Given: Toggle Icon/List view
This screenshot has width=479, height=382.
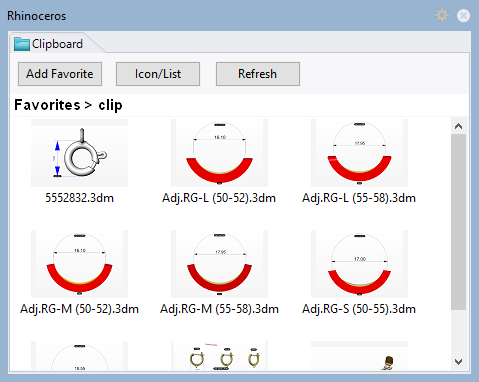Looking at the screenshot, I should click(x=158, y=74).
